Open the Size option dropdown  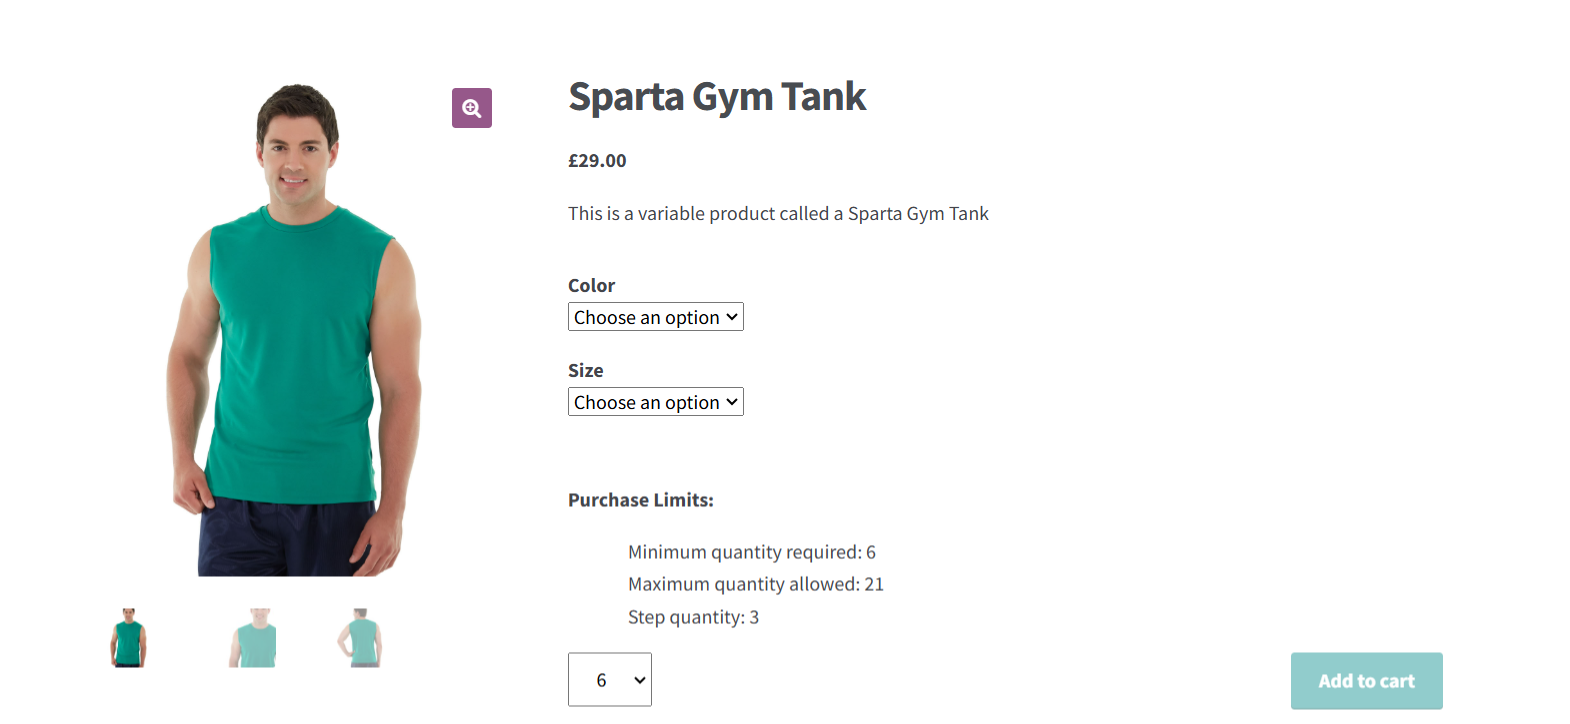click(655, 401)
